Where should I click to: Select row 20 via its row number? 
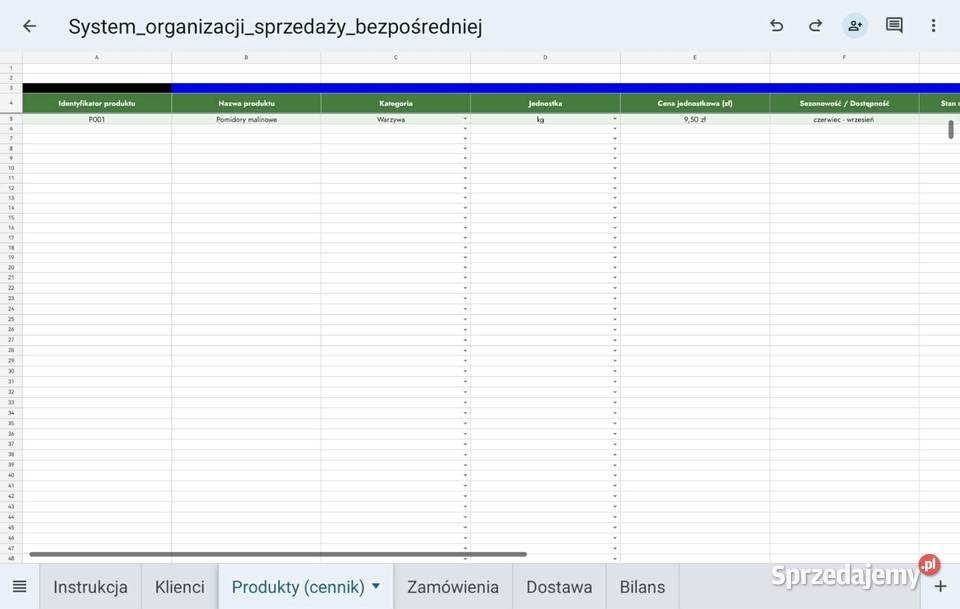pos(11,268)
